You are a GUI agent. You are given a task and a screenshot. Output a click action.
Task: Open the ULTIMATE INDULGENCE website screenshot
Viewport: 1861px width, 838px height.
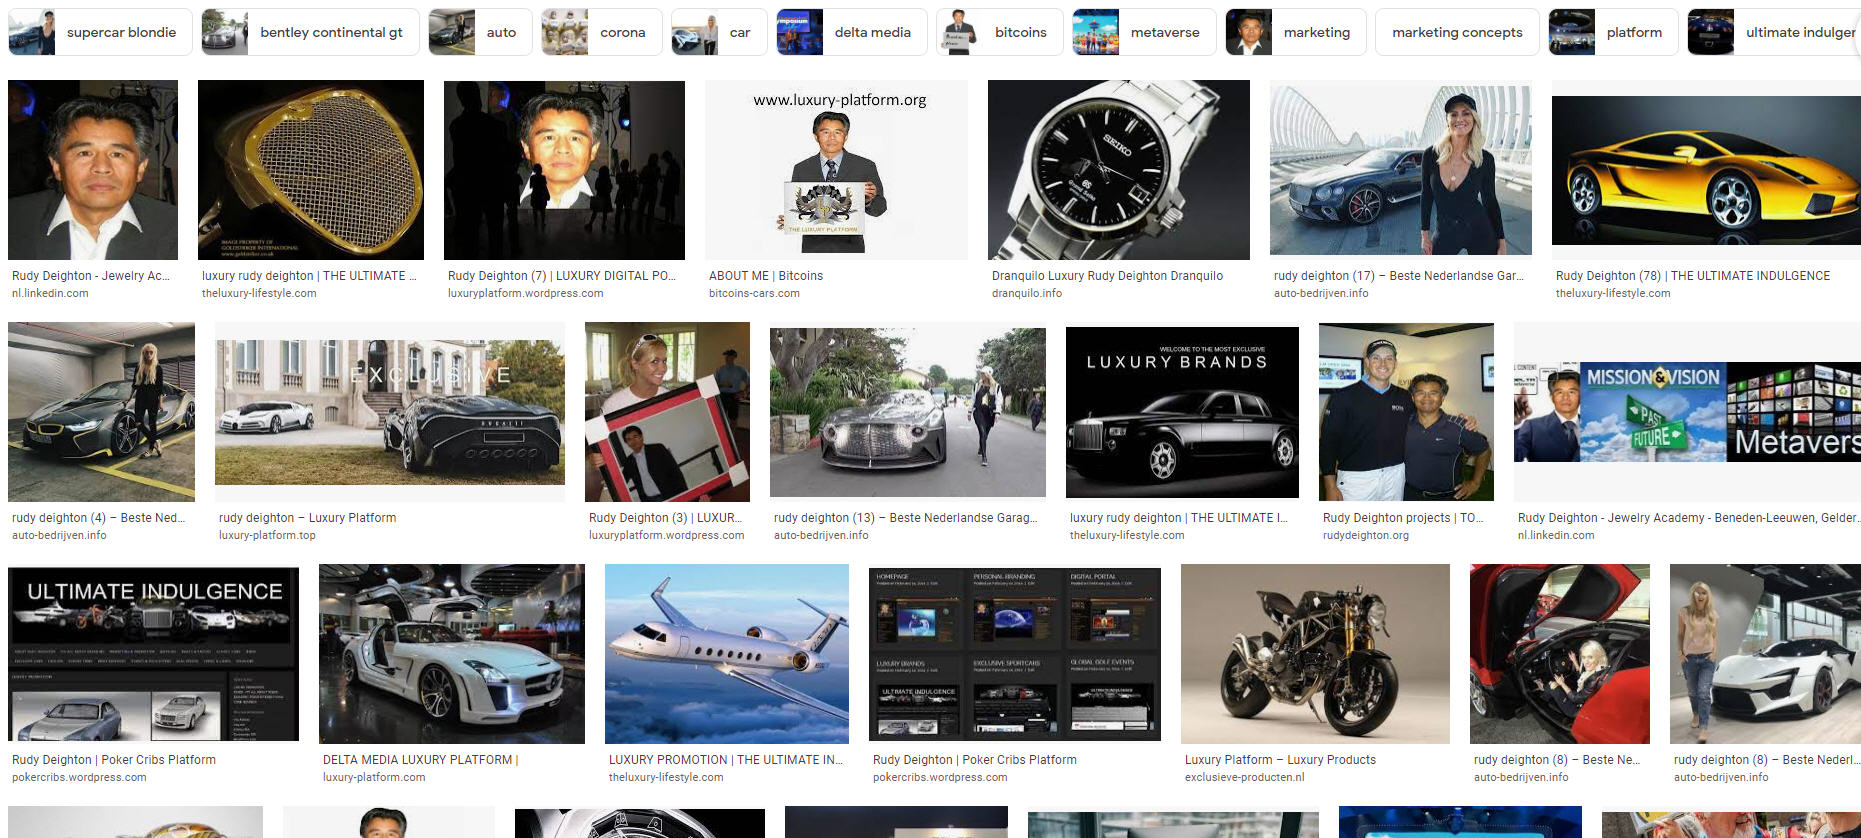153,654
